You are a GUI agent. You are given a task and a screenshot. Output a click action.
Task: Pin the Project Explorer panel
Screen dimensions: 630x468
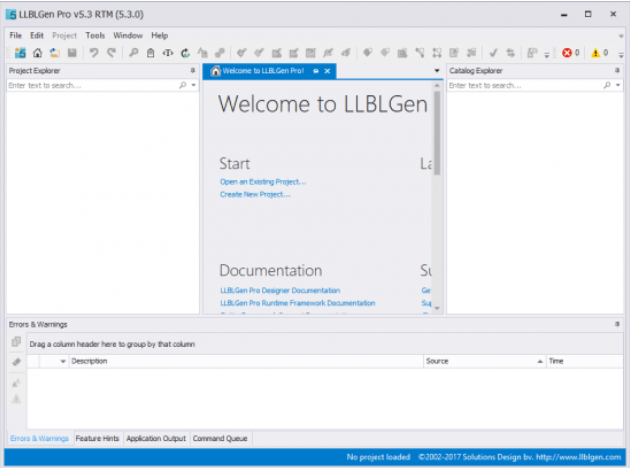pyautogui.click(x=193, y=70)
